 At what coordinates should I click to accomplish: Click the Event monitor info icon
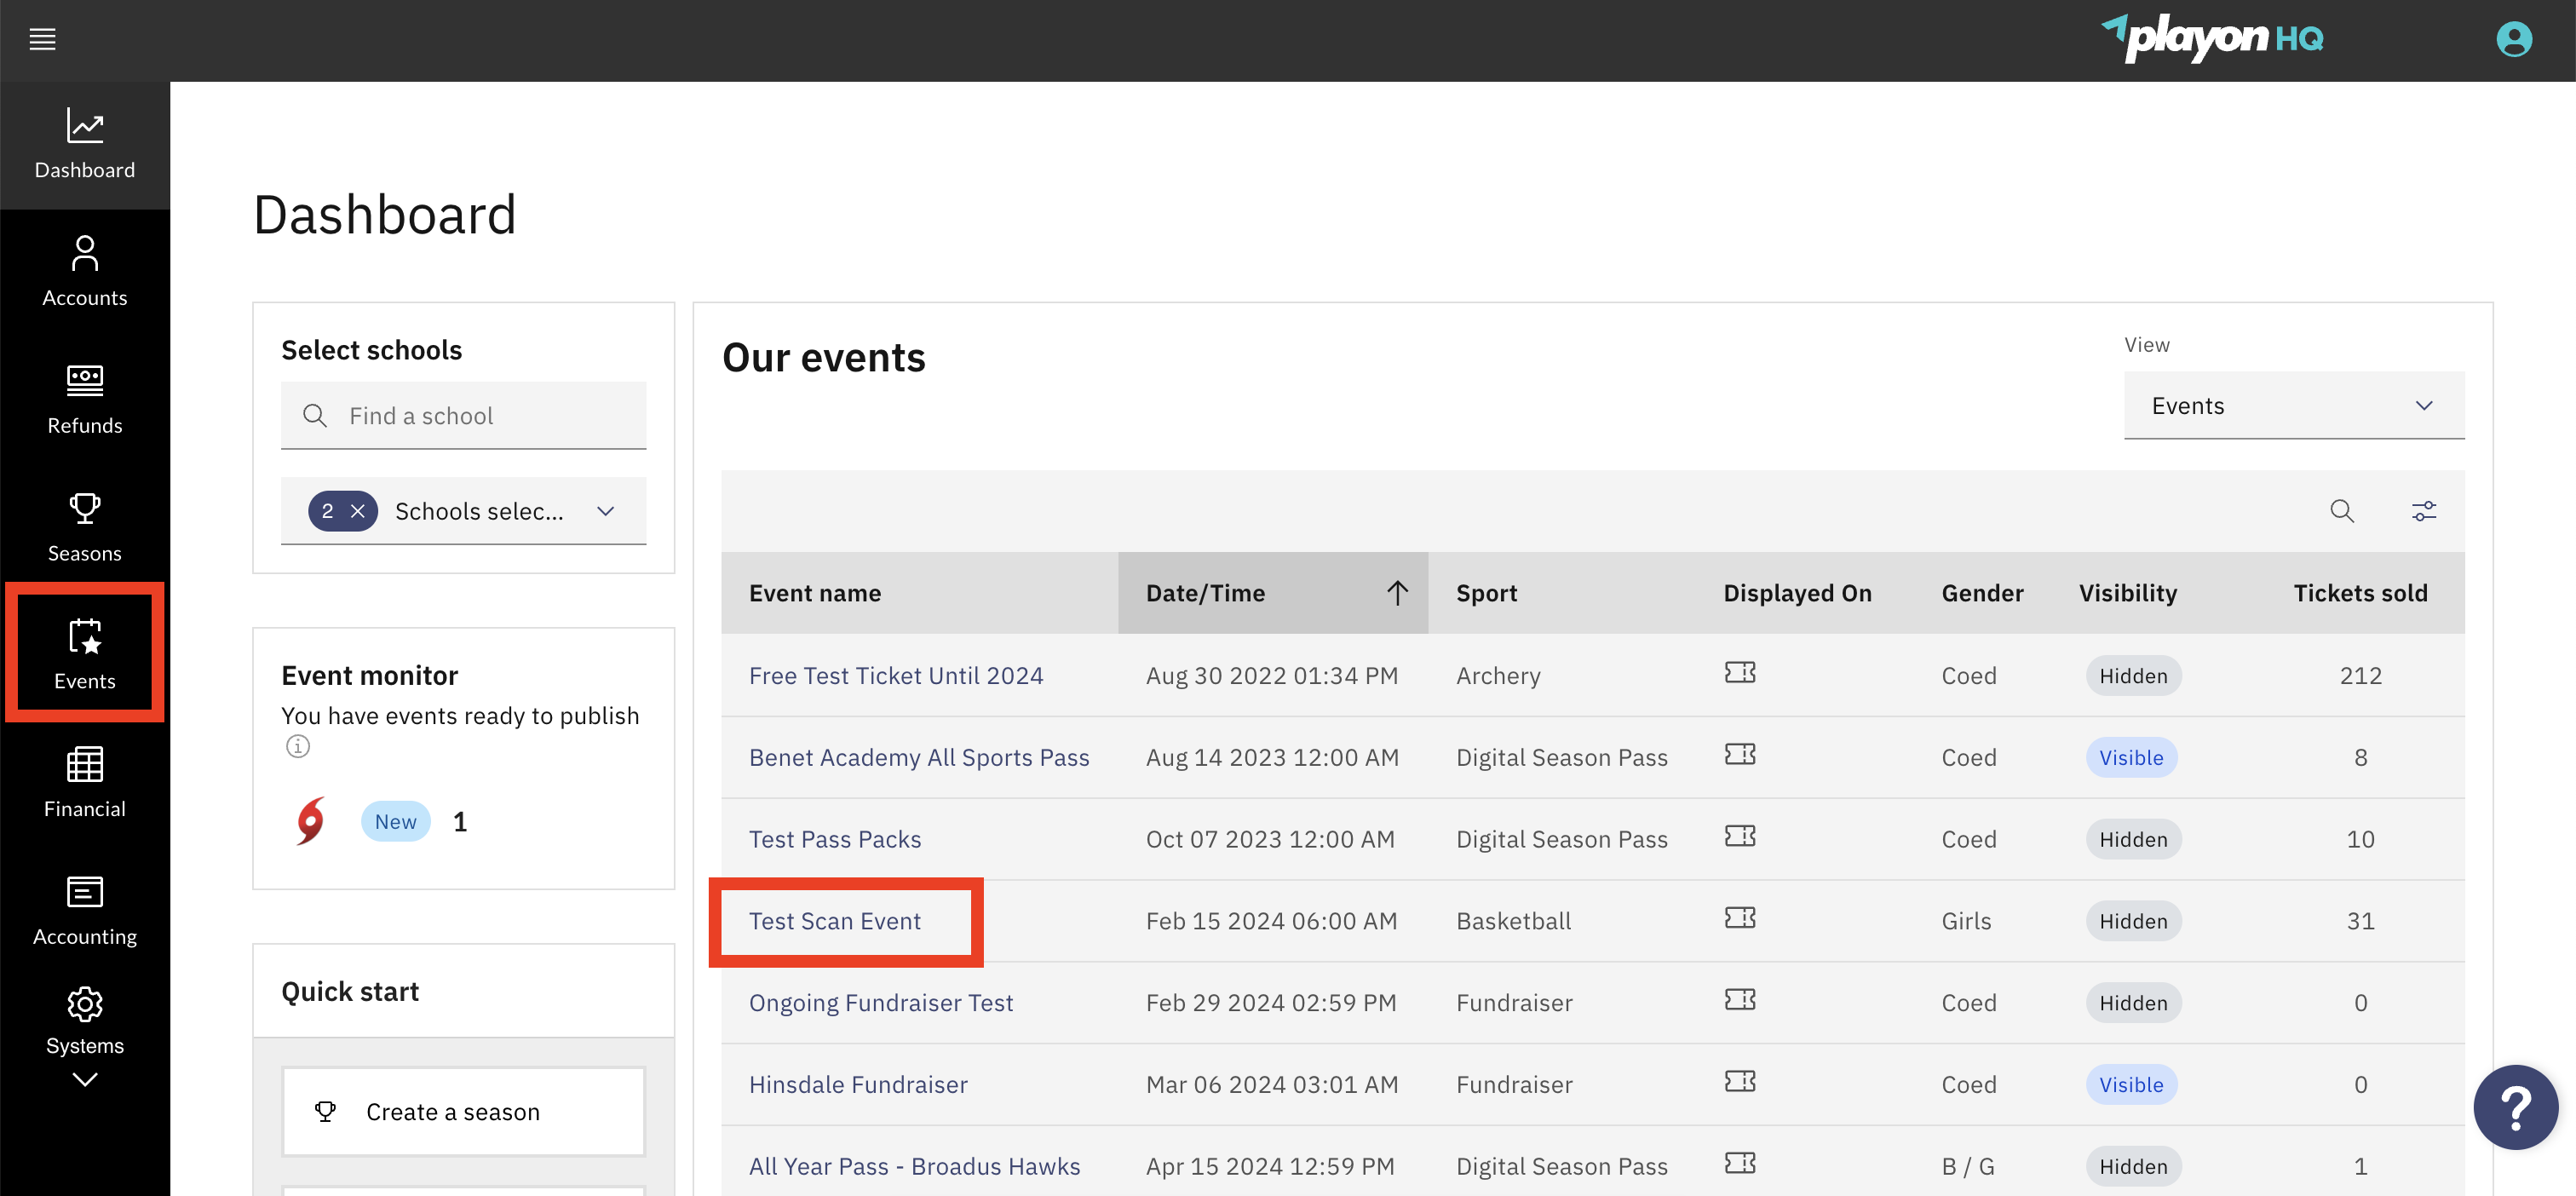tap(297, 747)
